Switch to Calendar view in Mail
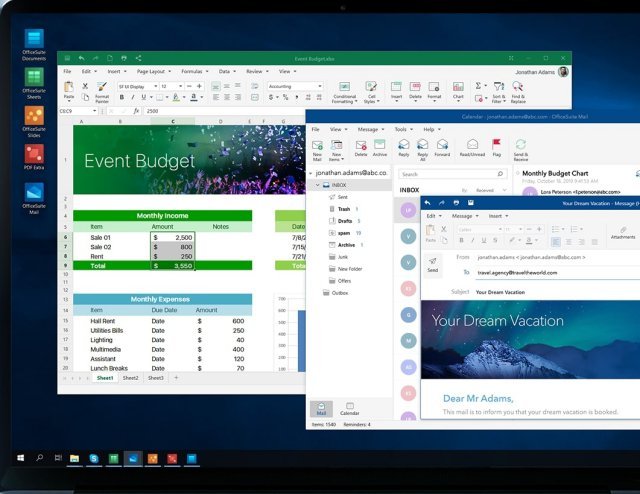 [349, 409]
